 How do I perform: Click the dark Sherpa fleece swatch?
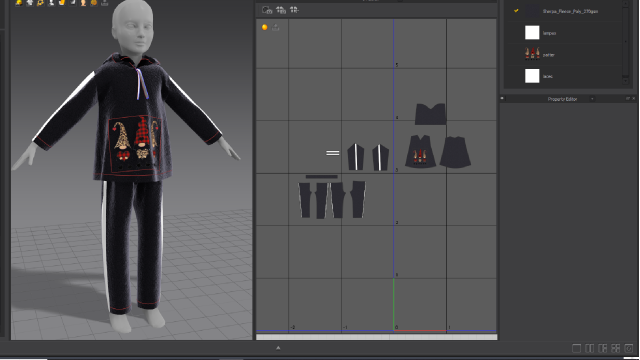click(532, 11)
